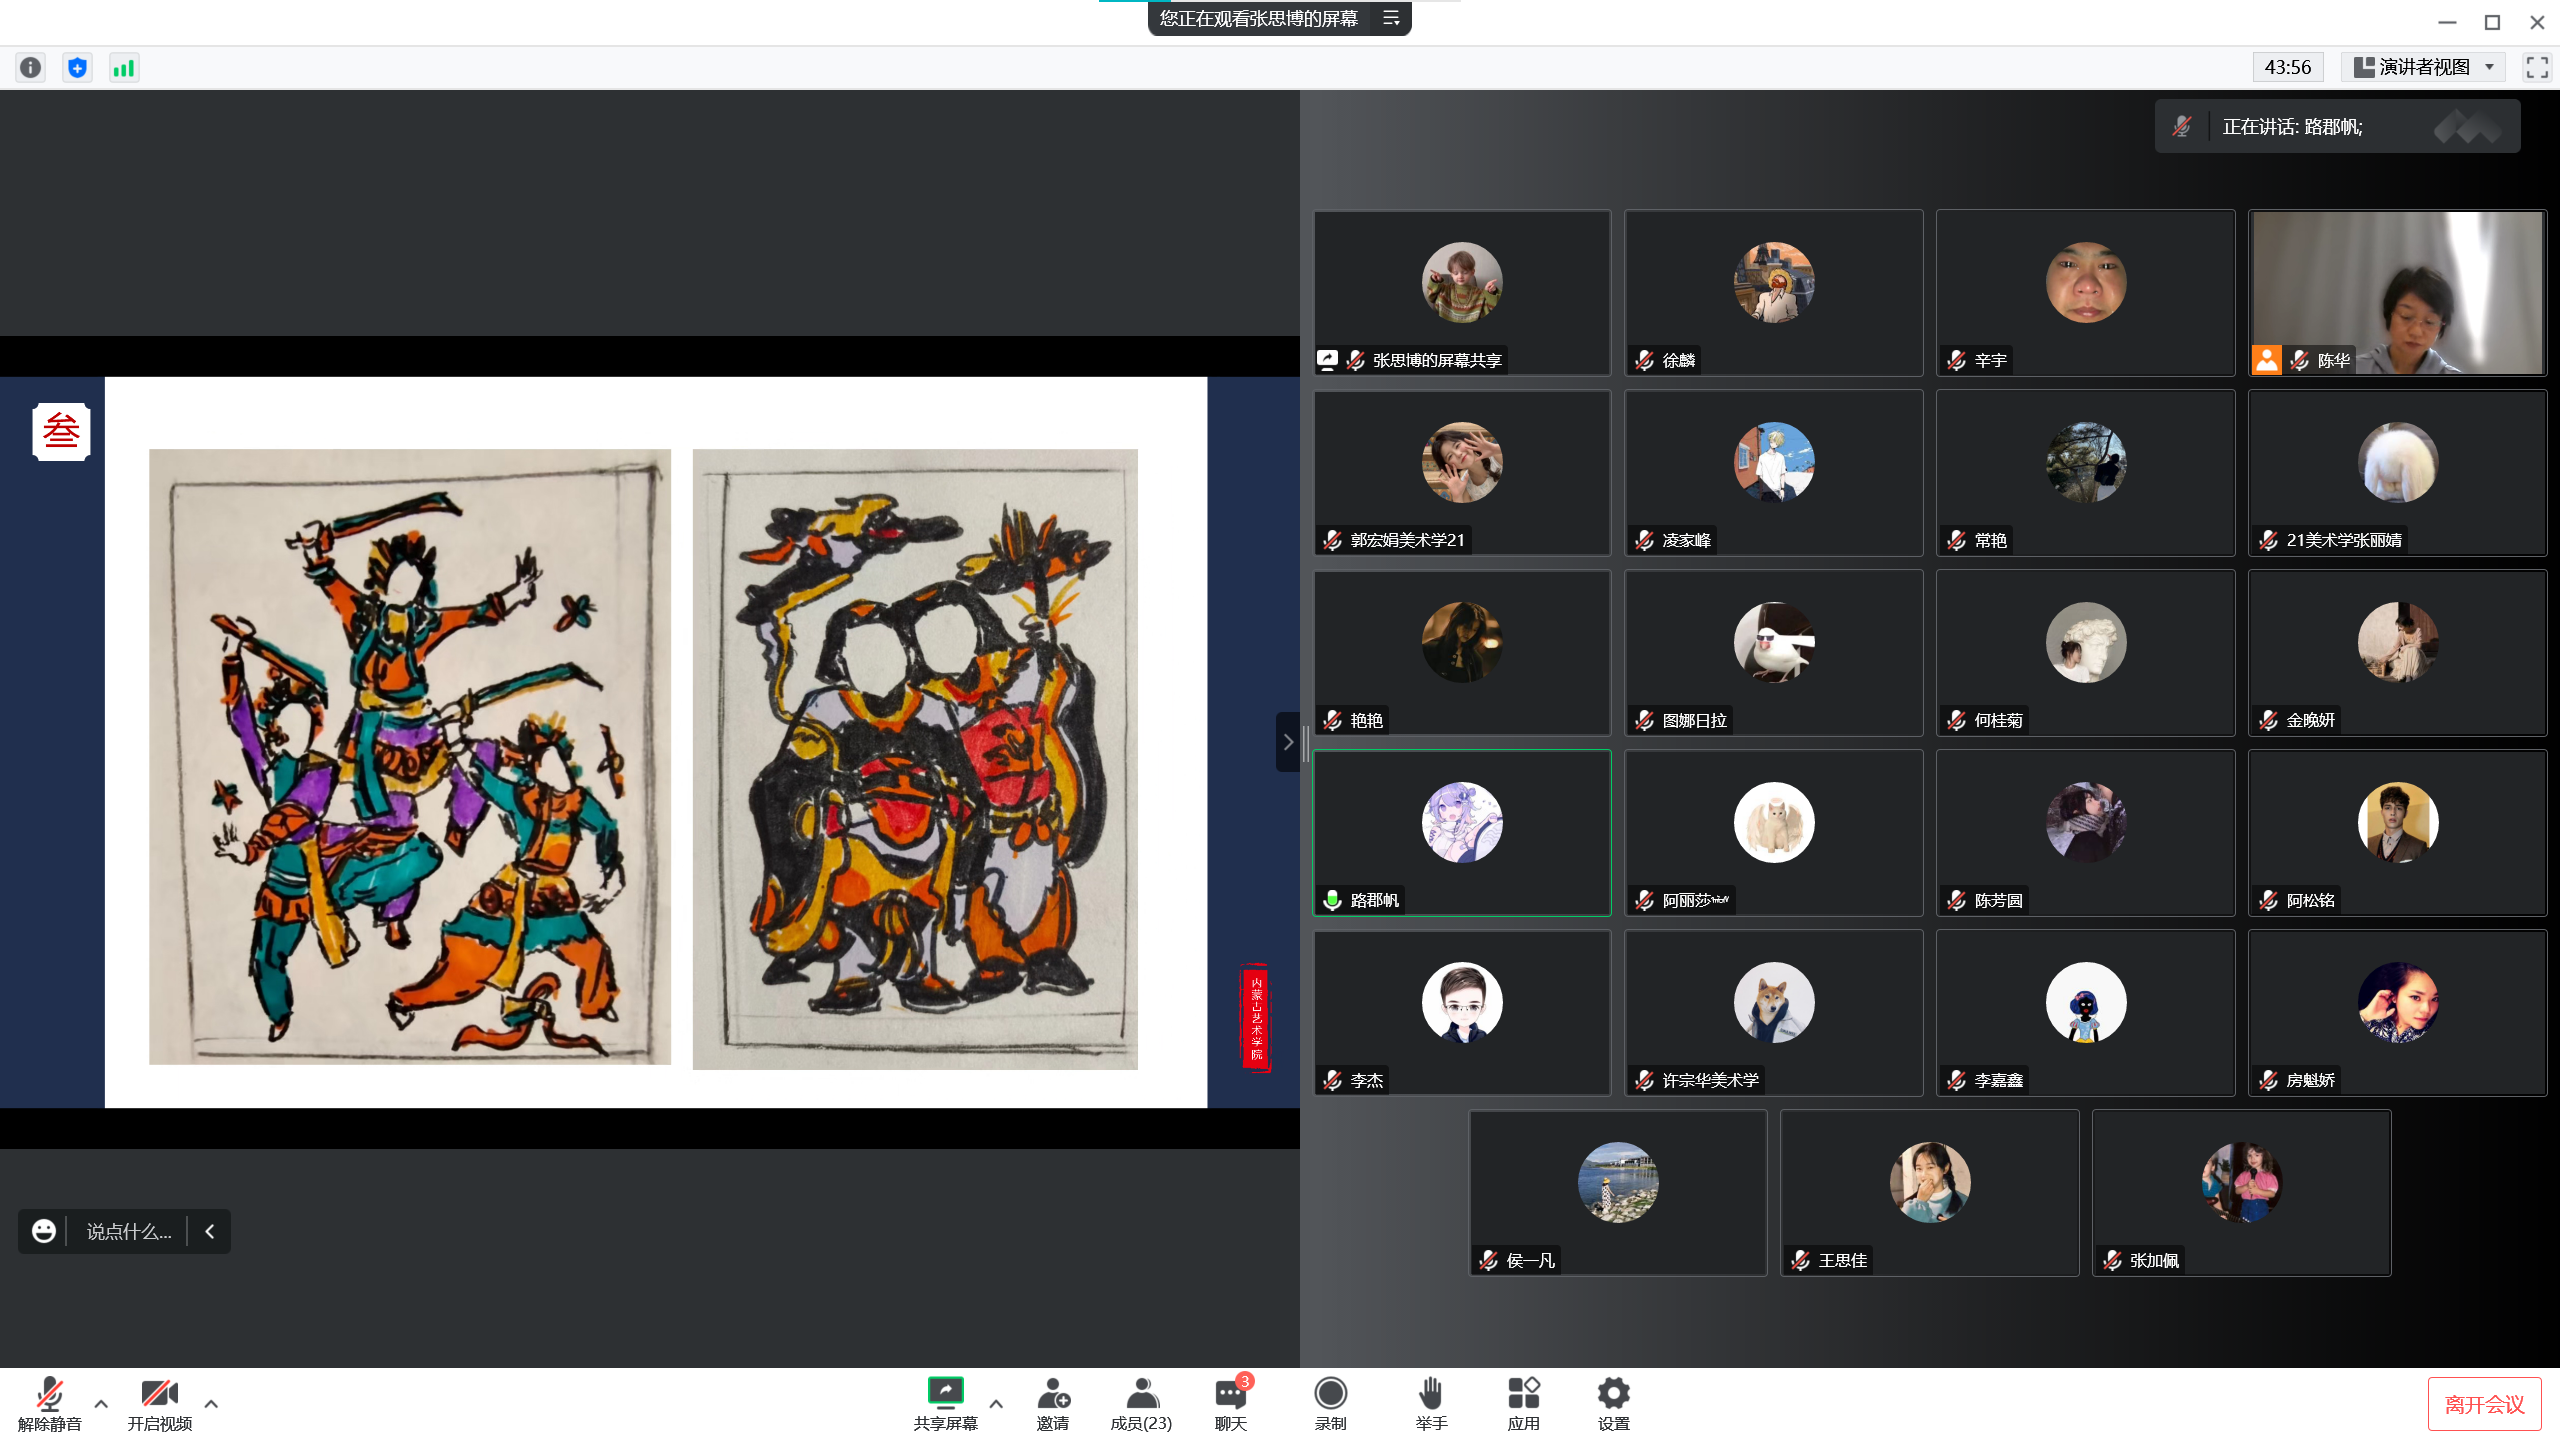Click 图娜日拉's bird avatar
The height and width of the screenshot is (1440, 2560).
pyautogui.click(x=1774, y=642)
